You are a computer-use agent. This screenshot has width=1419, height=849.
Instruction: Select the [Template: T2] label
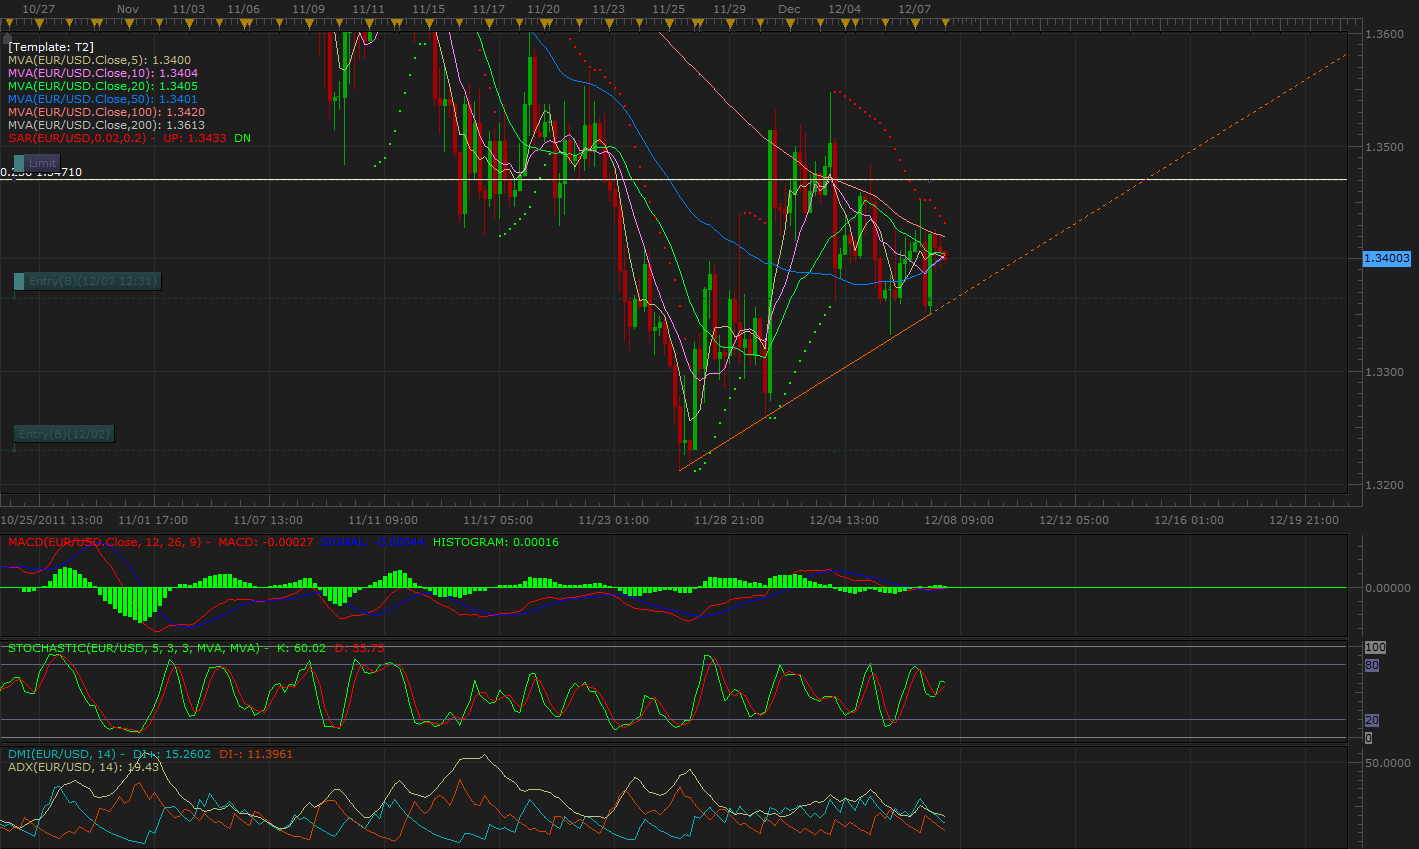50,47
